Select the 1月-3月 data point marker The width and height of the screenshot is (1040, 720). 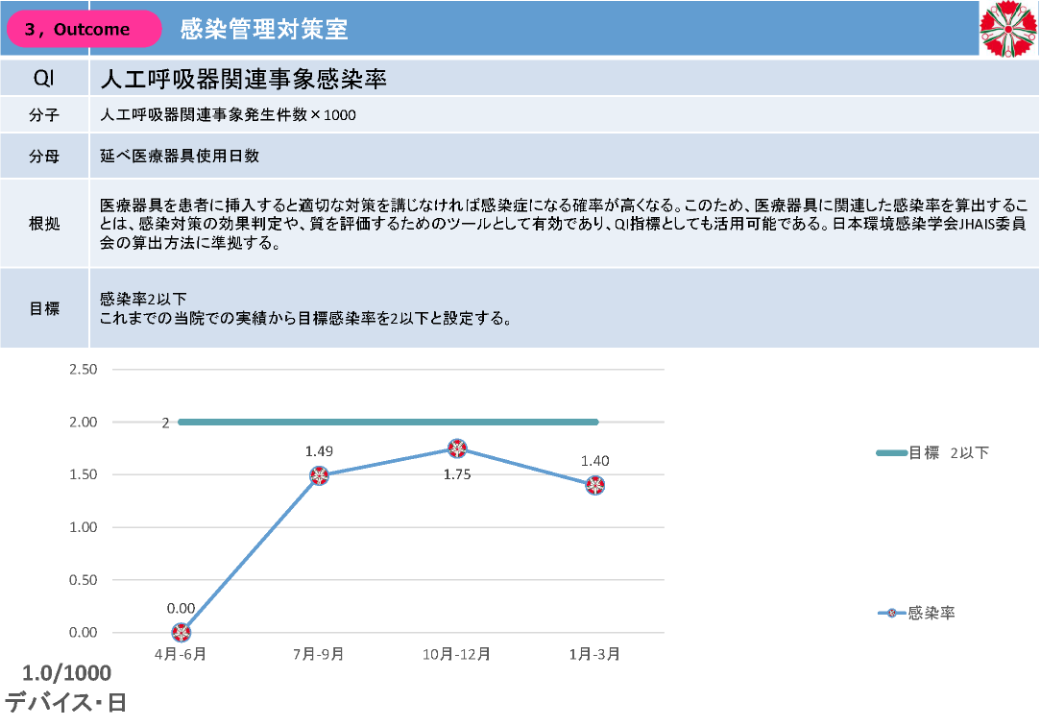pyautogui.click(x=595, y=485)
